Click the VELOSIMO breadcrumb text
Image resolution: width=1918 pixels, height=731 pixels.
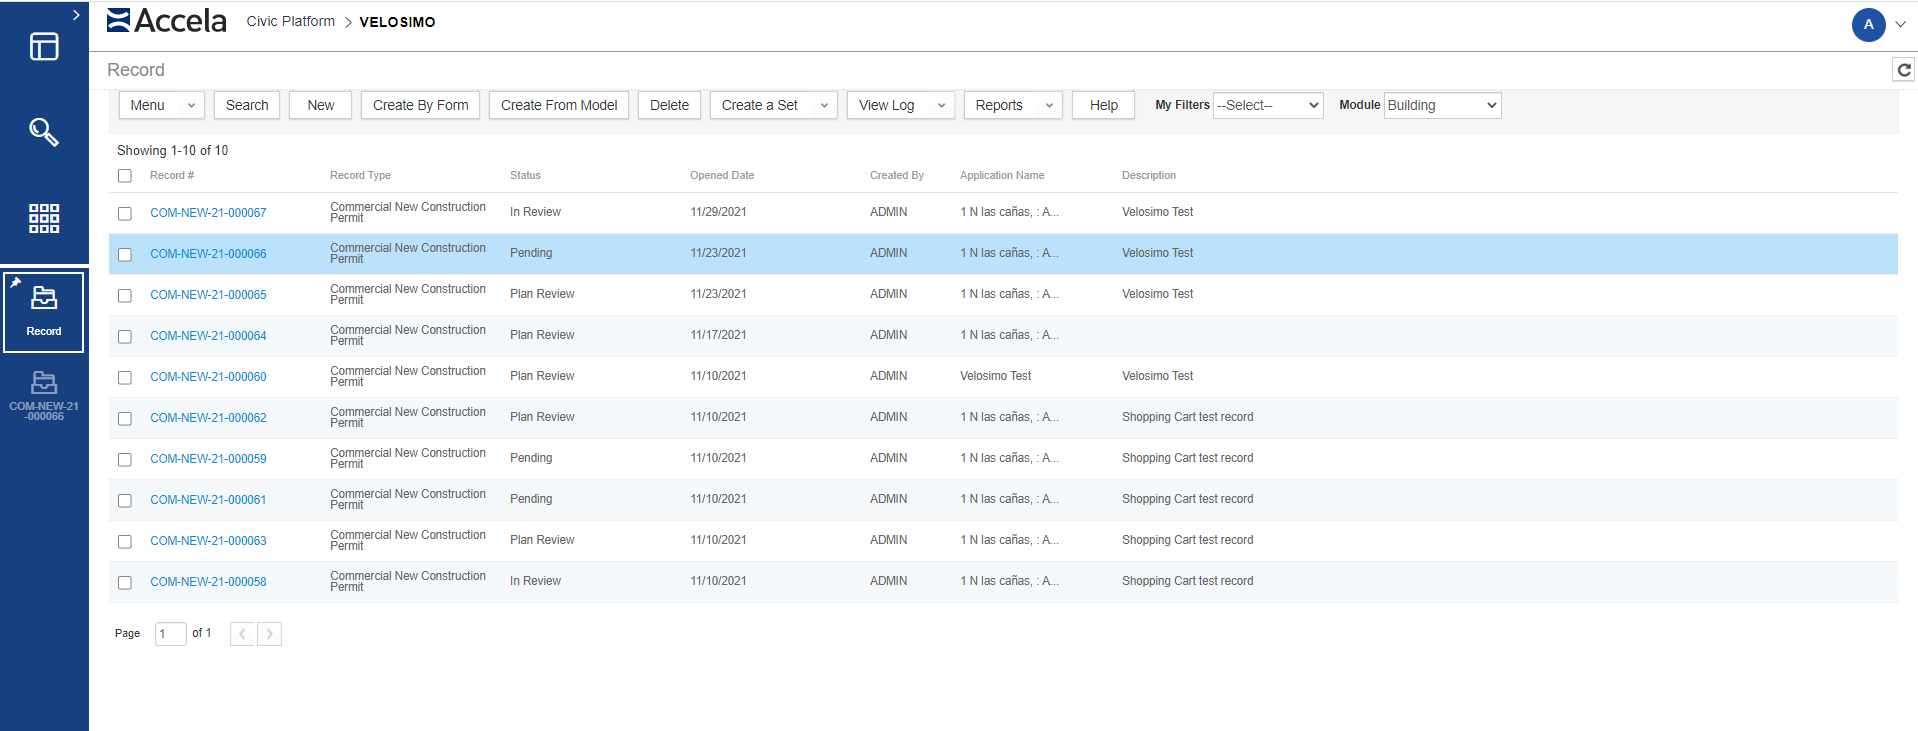[397, 22]
